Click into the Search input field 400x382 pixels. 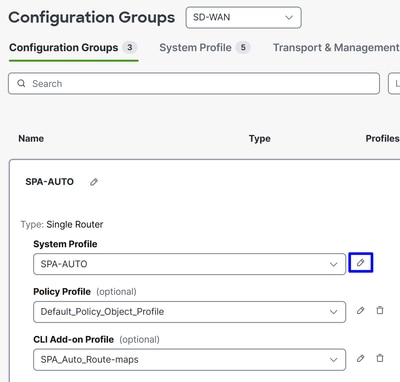tap(194, 83)
